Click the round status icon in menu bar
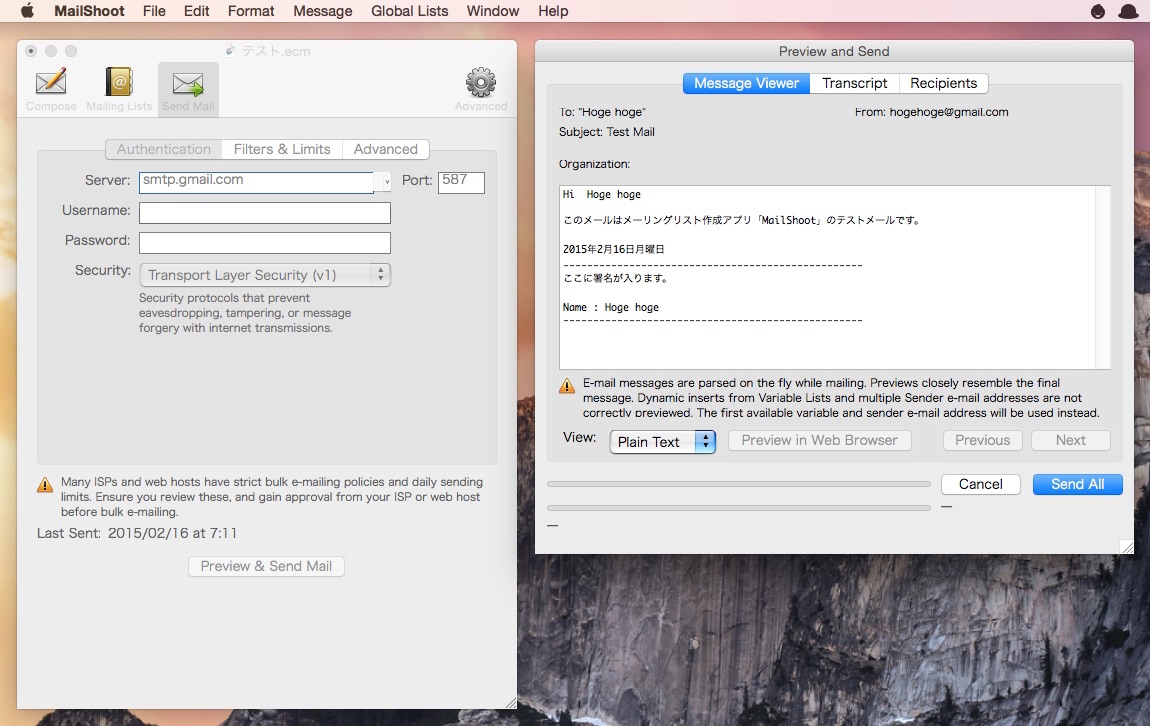The image size is (1150, 726). coord(1098,11)
